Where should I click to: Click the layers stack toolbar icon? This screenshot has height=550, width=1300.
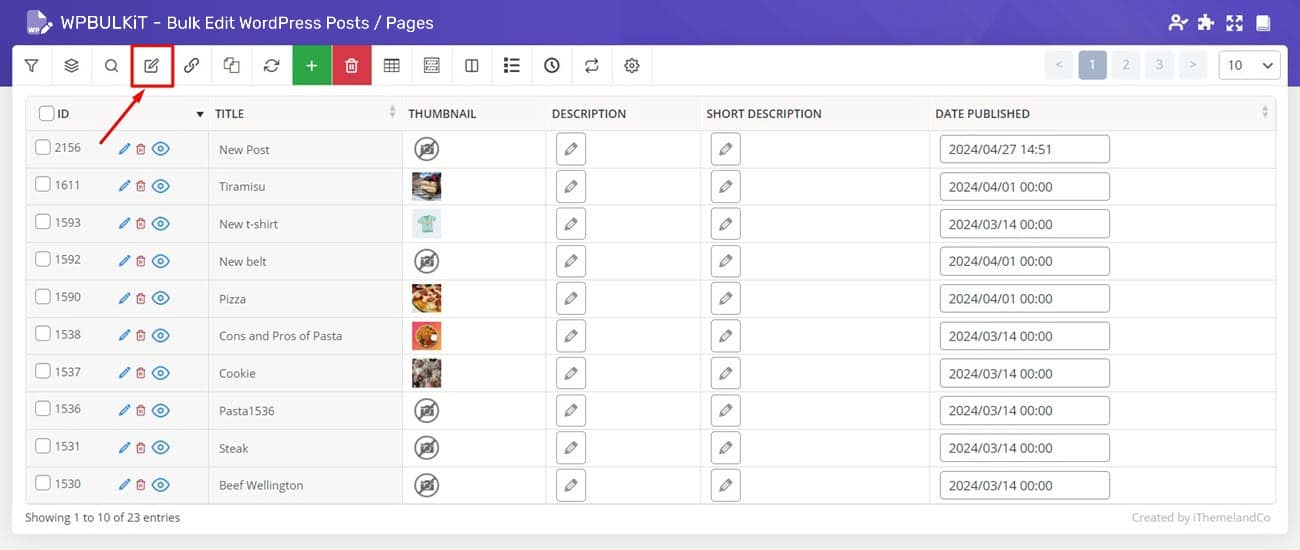[72, 66]
